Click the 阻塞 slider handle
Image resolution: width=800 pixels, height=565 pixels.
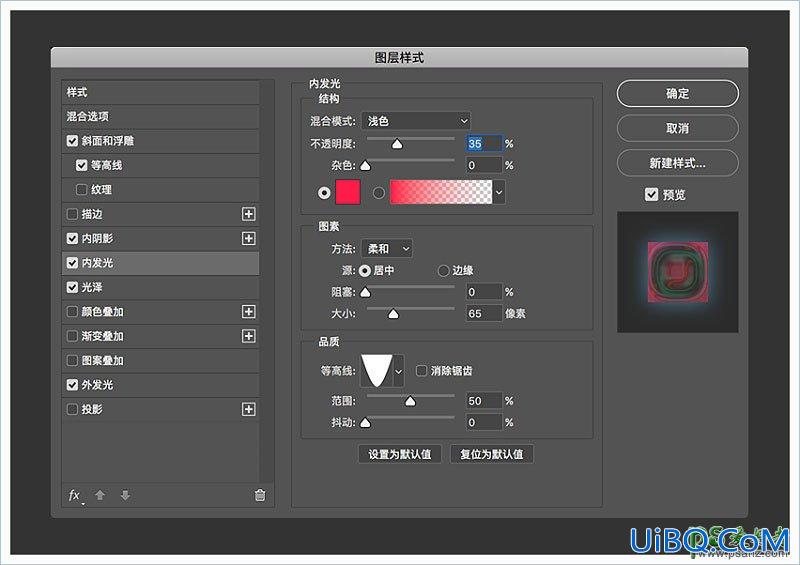point(365,292)
